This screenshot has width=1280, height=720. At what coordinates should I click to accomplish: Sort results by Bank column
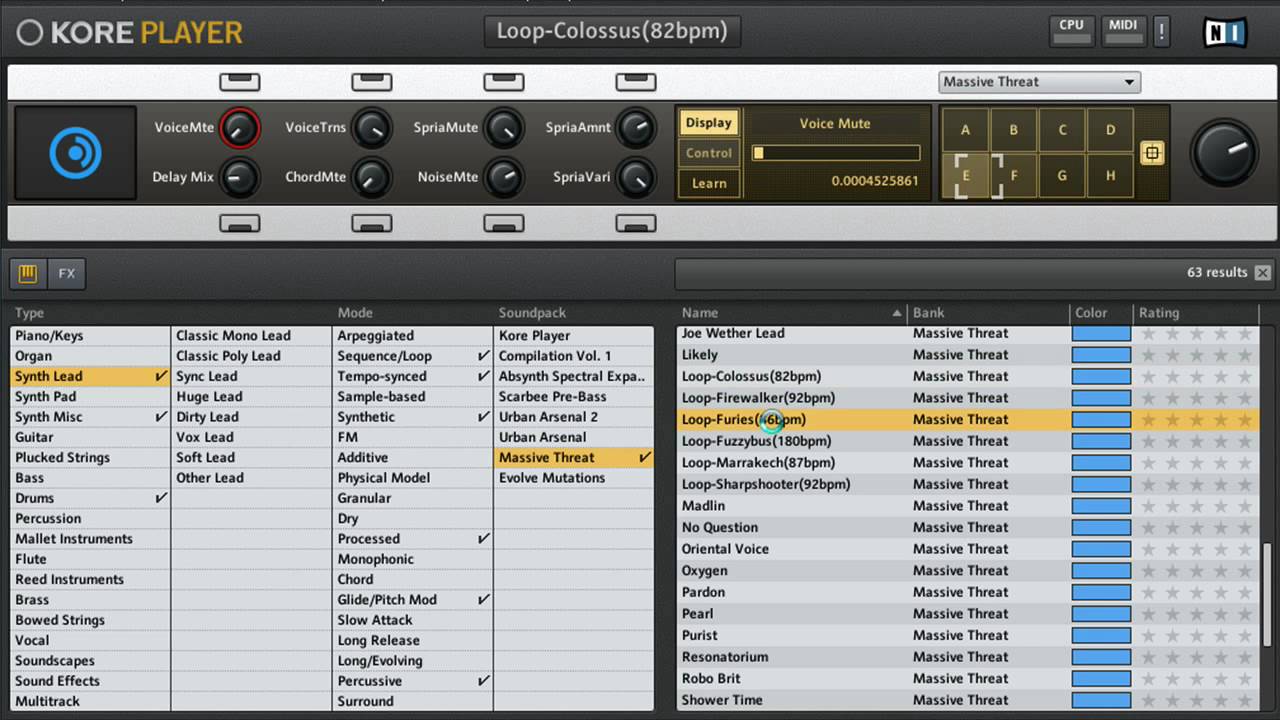click(x=988, y=313)
